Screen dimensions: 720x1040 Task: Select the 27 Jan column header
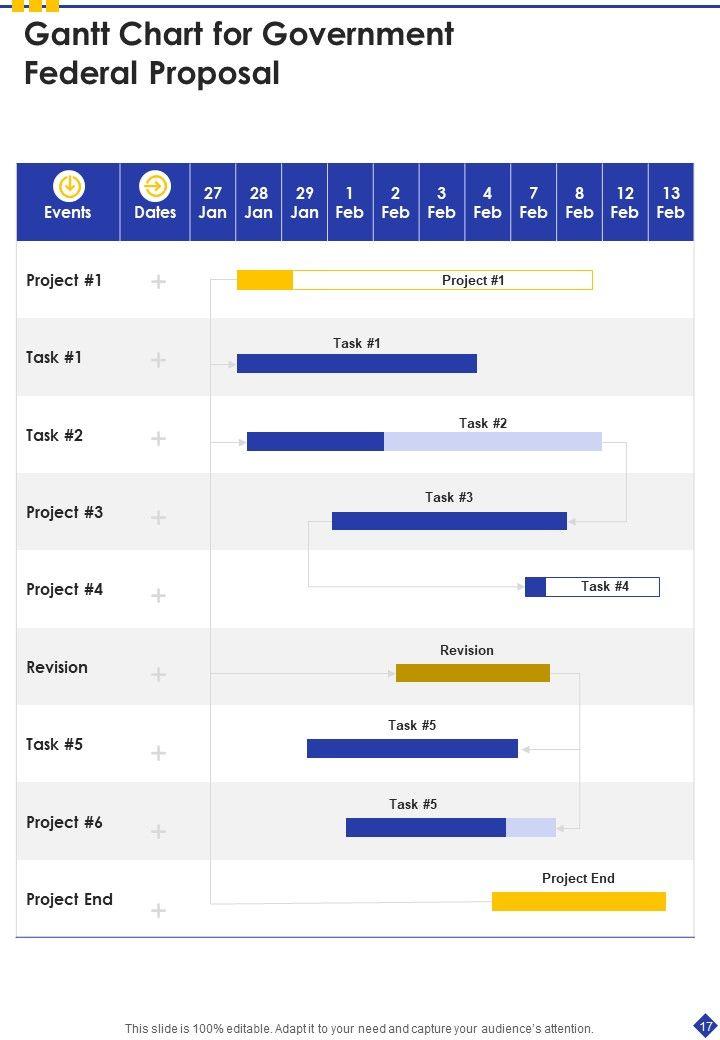click(213, 202)
